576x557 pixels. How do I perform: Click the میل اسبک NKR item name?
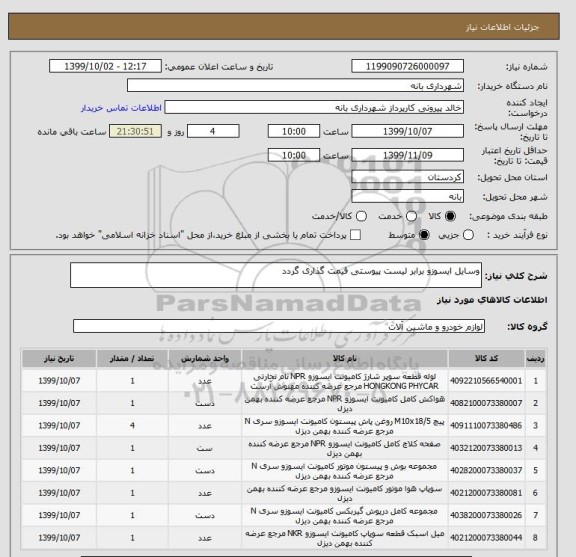coord(344,538)
